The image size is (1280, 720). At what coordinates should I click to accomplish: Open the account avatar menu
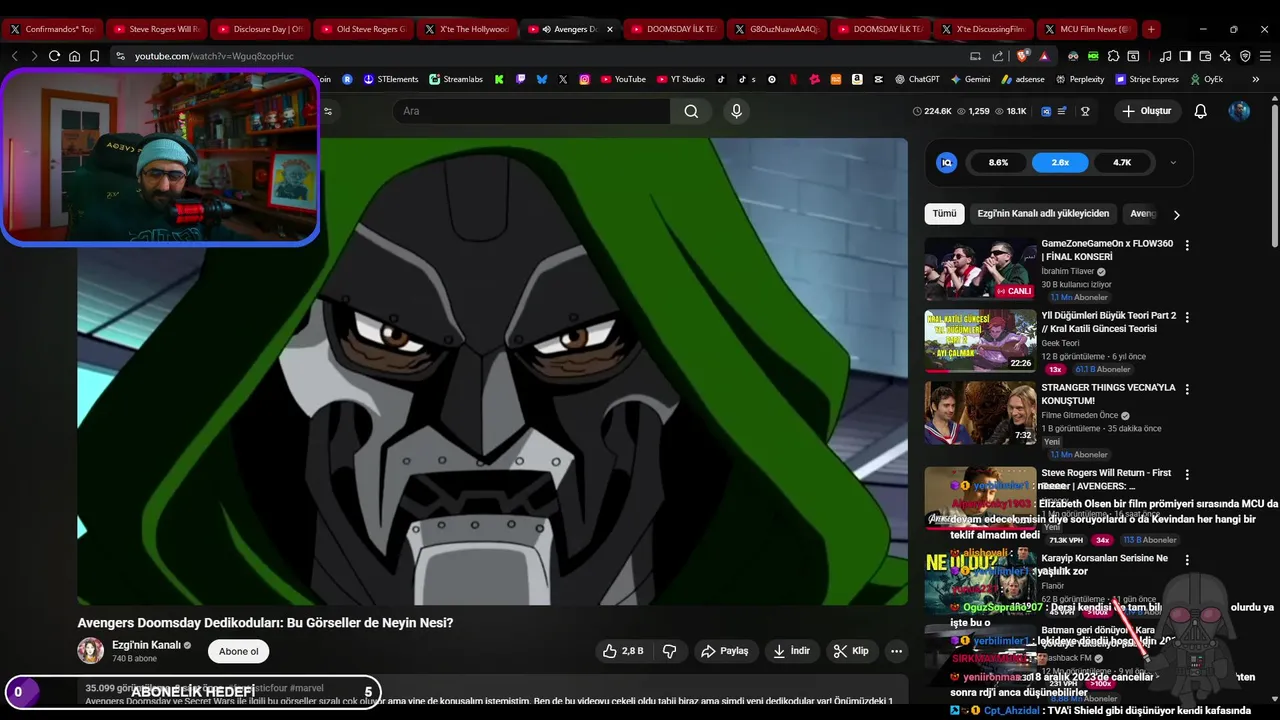[1239, 111]
